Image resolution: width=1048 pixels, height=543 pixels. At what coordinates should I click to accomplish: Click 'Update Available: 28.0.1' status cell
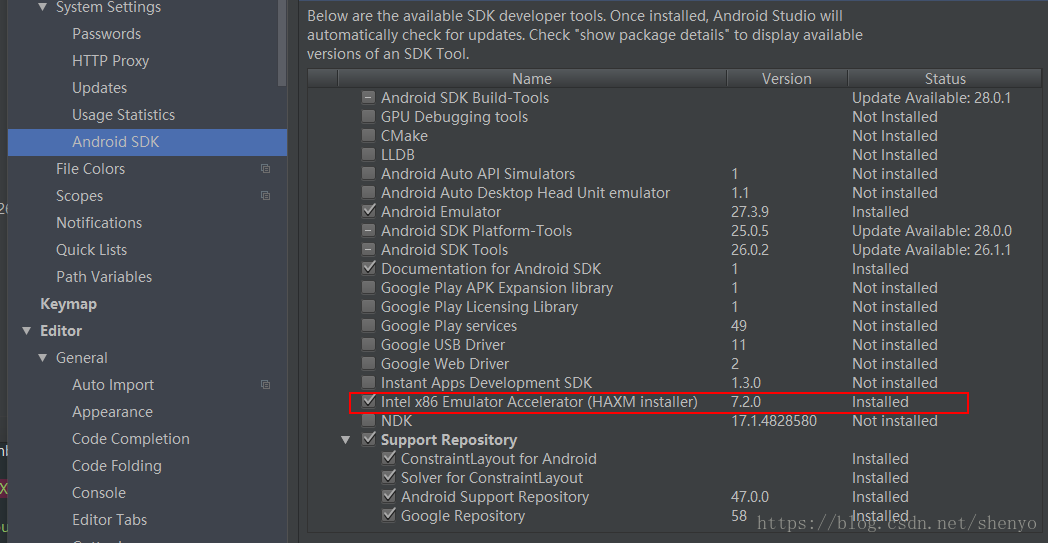(932, 98)
